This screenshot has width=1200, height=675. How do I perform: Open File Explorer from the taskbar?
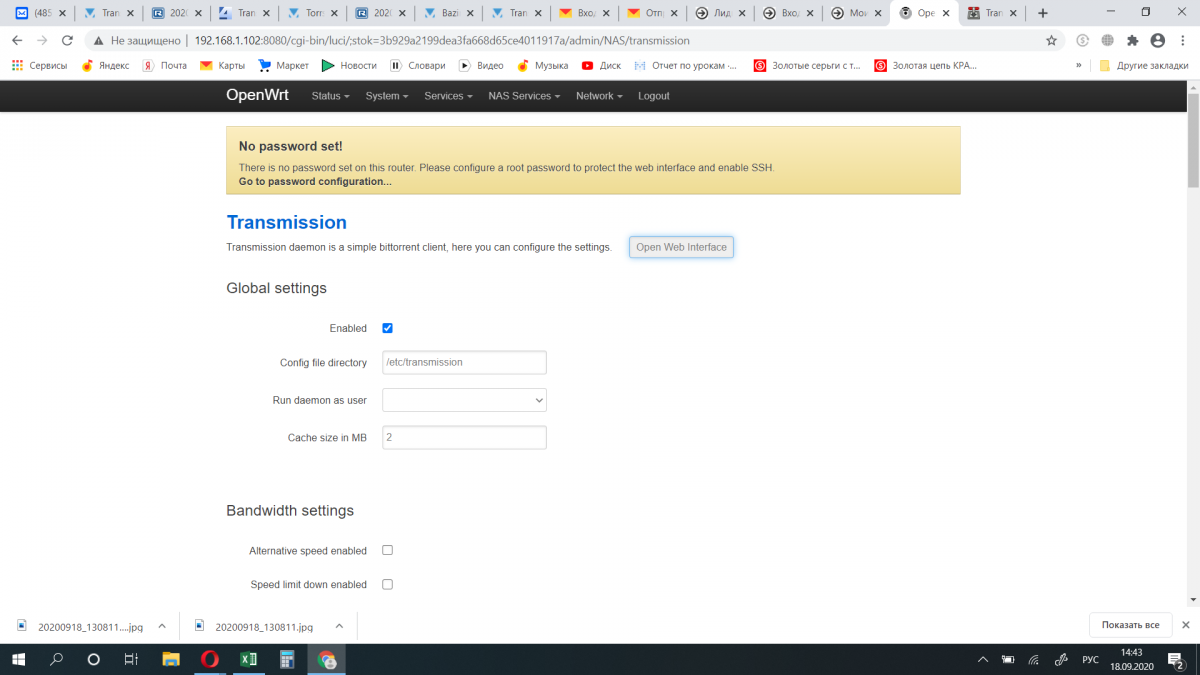[x=171, y=659]
